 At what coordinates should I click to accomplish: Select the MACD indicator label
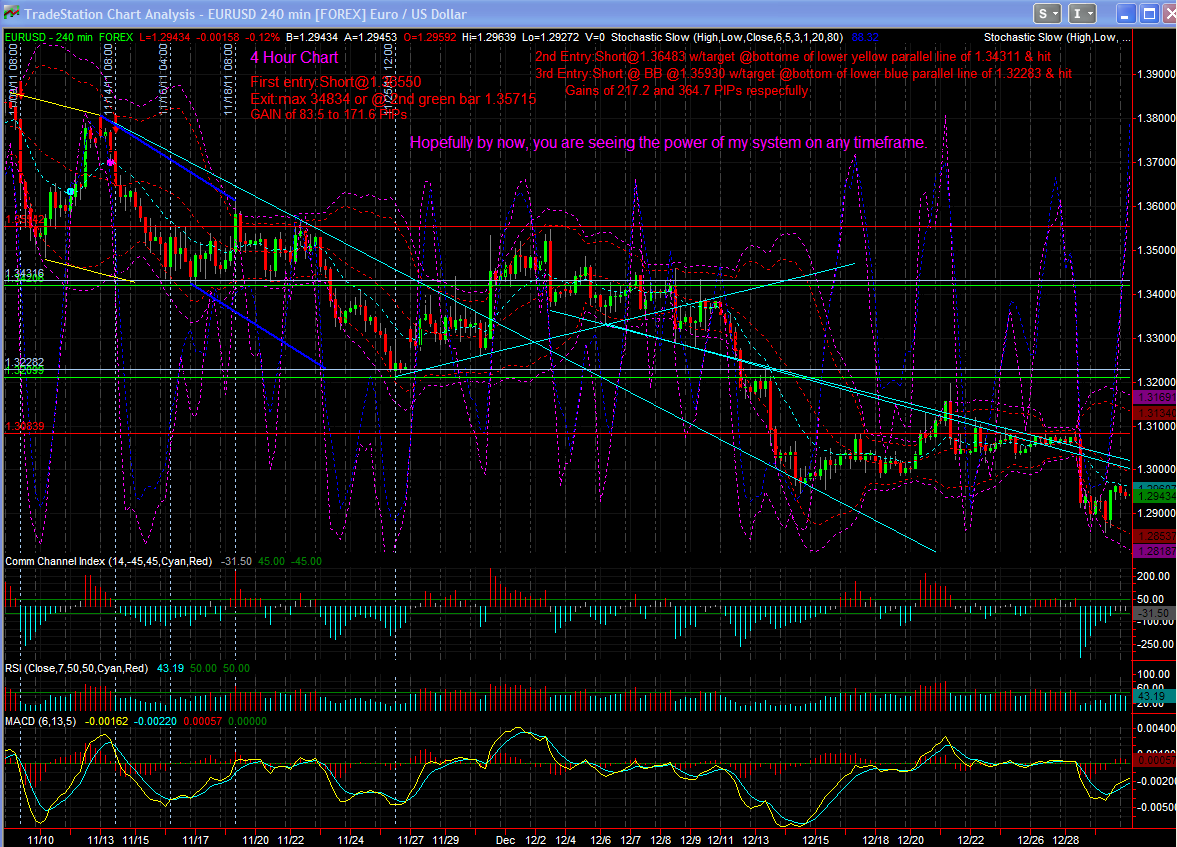(x=41, y=721)
